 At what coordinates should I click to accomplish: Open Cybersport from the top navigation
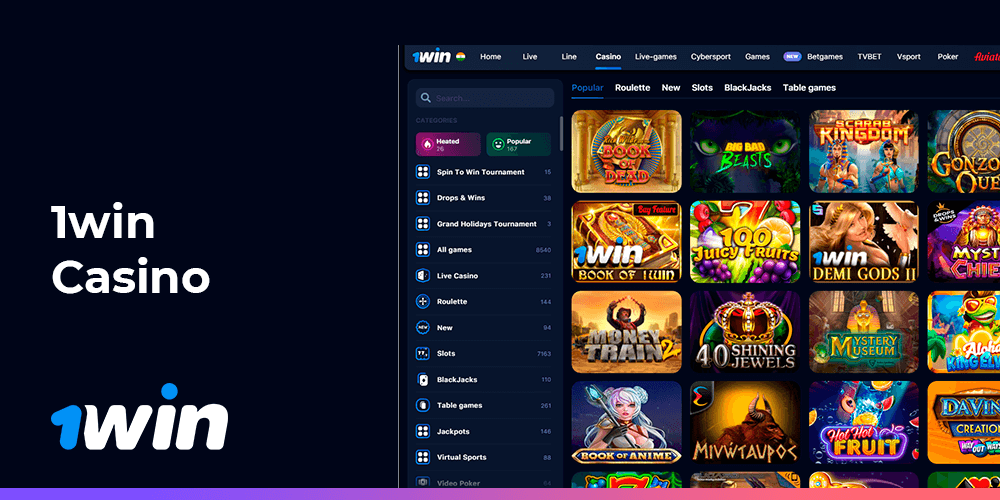click(710, 57)
